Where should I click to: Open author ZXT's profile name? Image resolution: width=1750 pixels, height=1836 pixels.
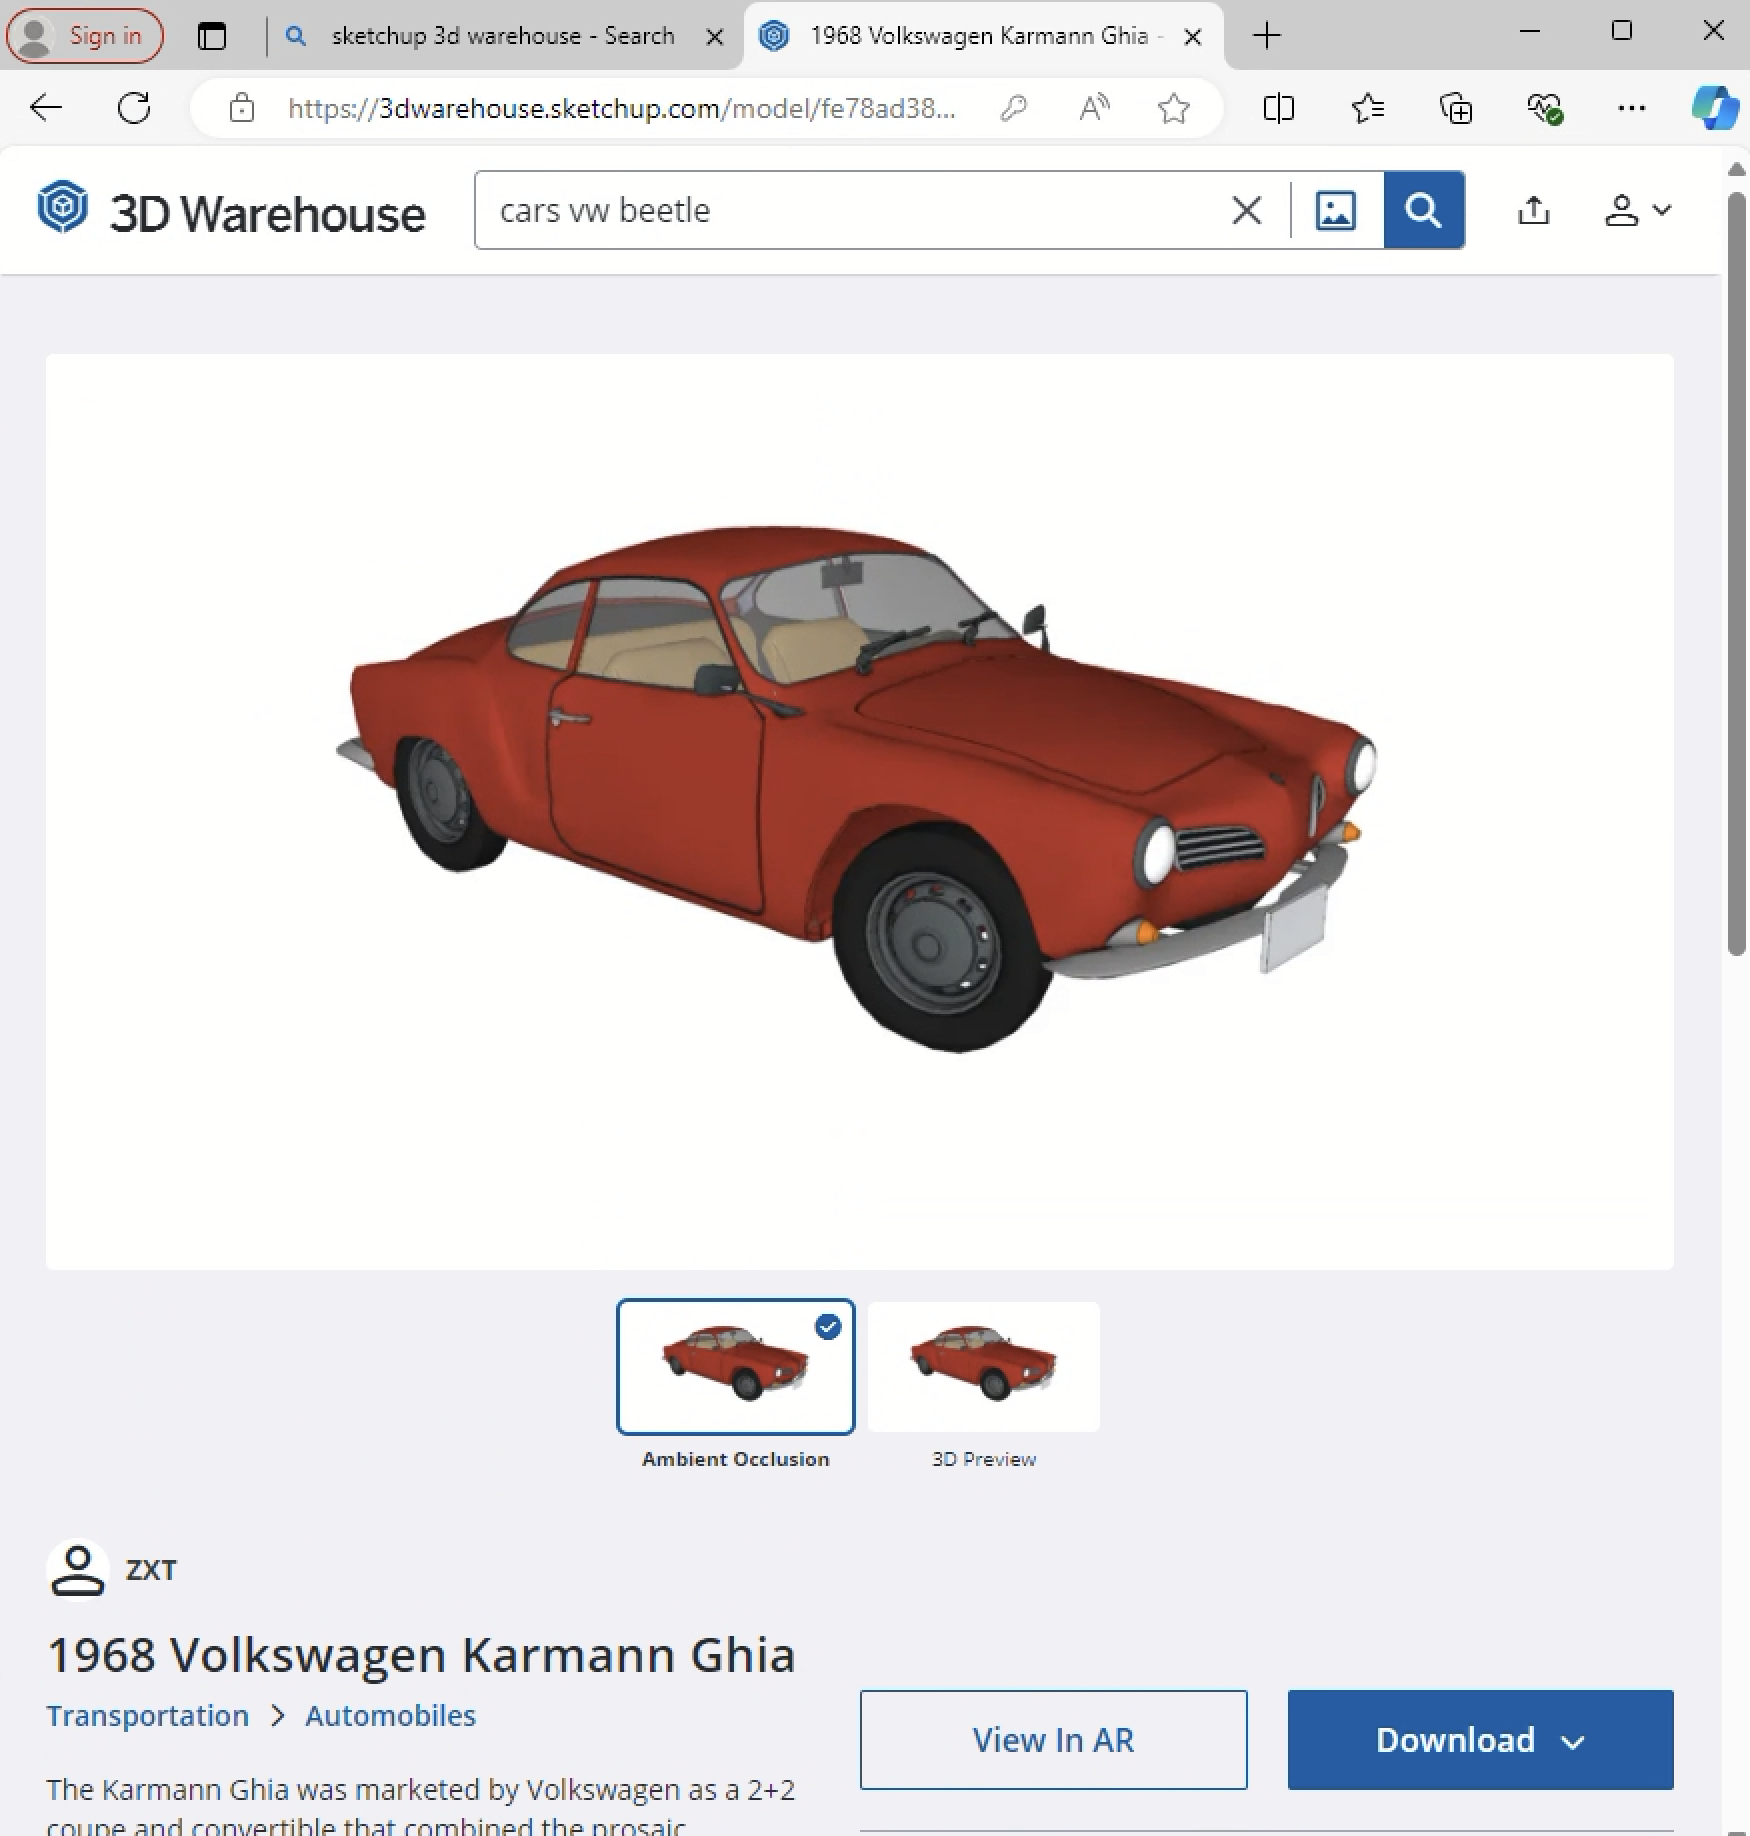pos(151,1570)
